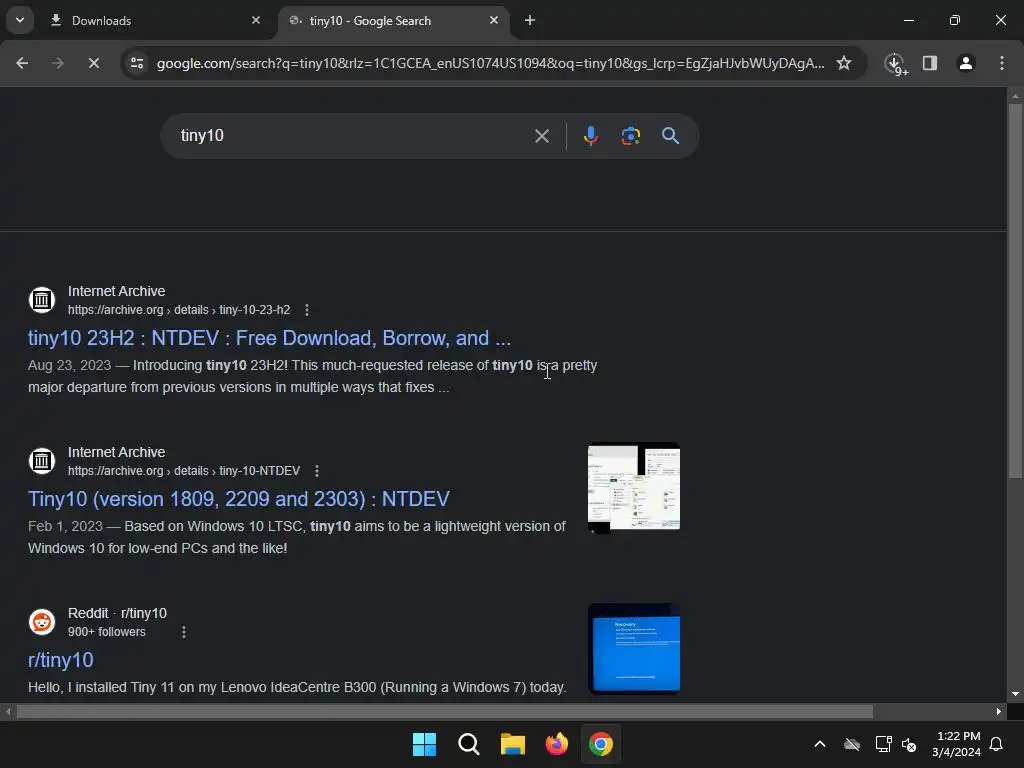Clear the tiny10 search text

[541, 136]
